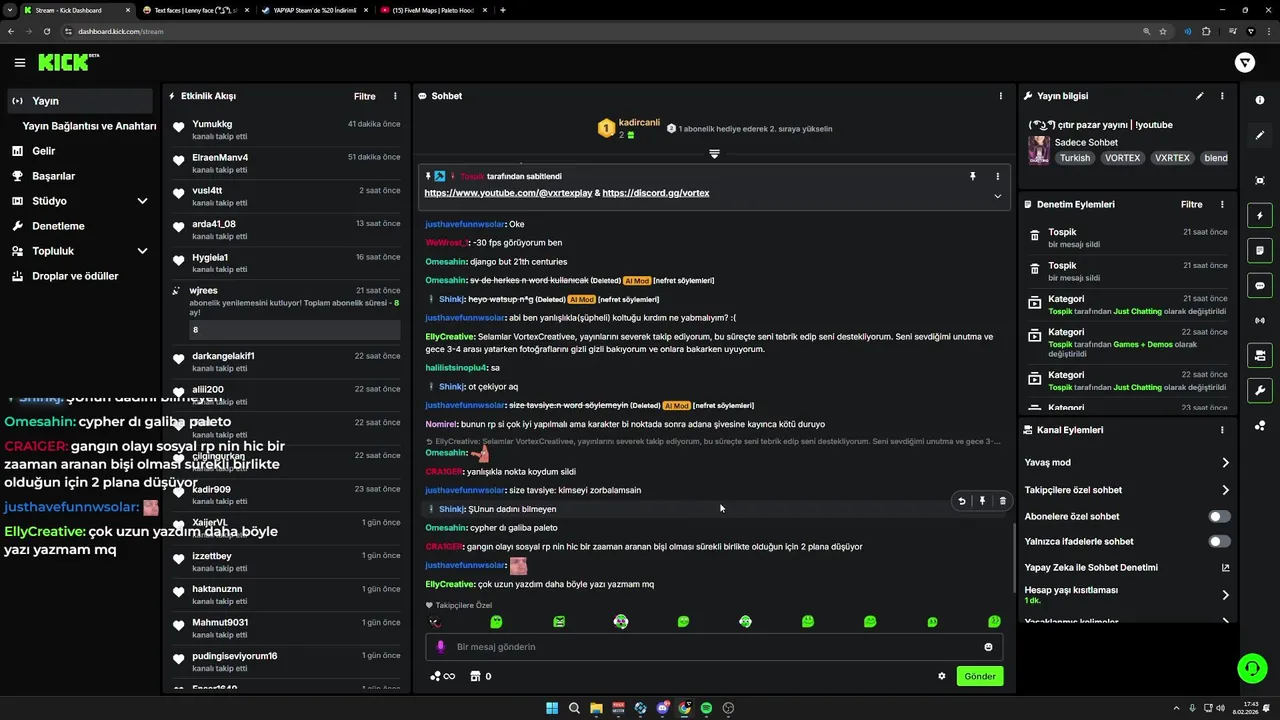Open the profile avatar menu top right
The image size is (1280, 720).
(x=1245, y=63)
